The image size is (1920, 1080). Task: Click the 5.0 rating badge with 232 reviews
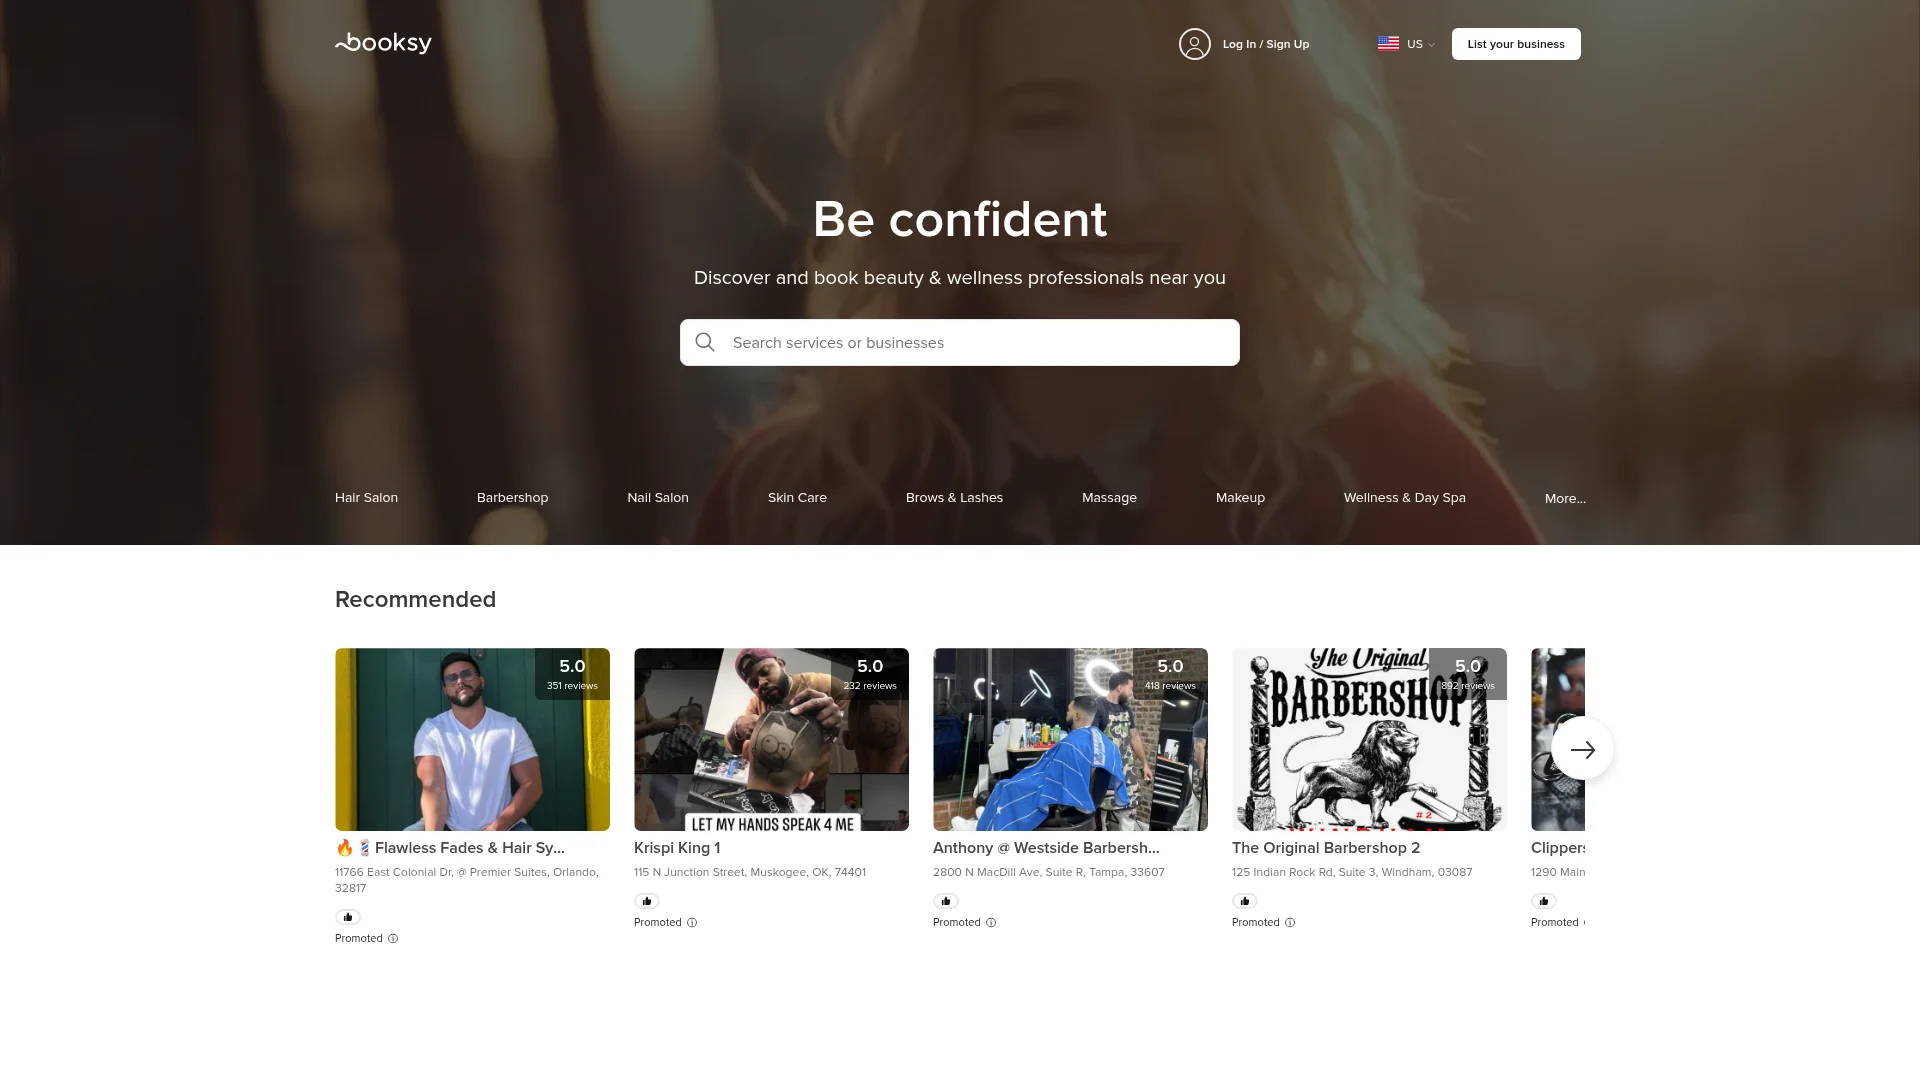coord(870,674)
